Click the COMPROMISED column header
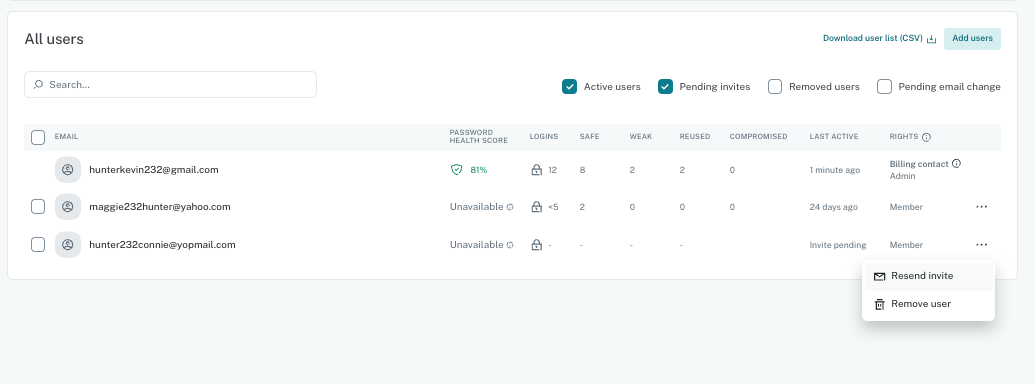The height and width of the screenshot is (384, 1035). pos(758,137)
